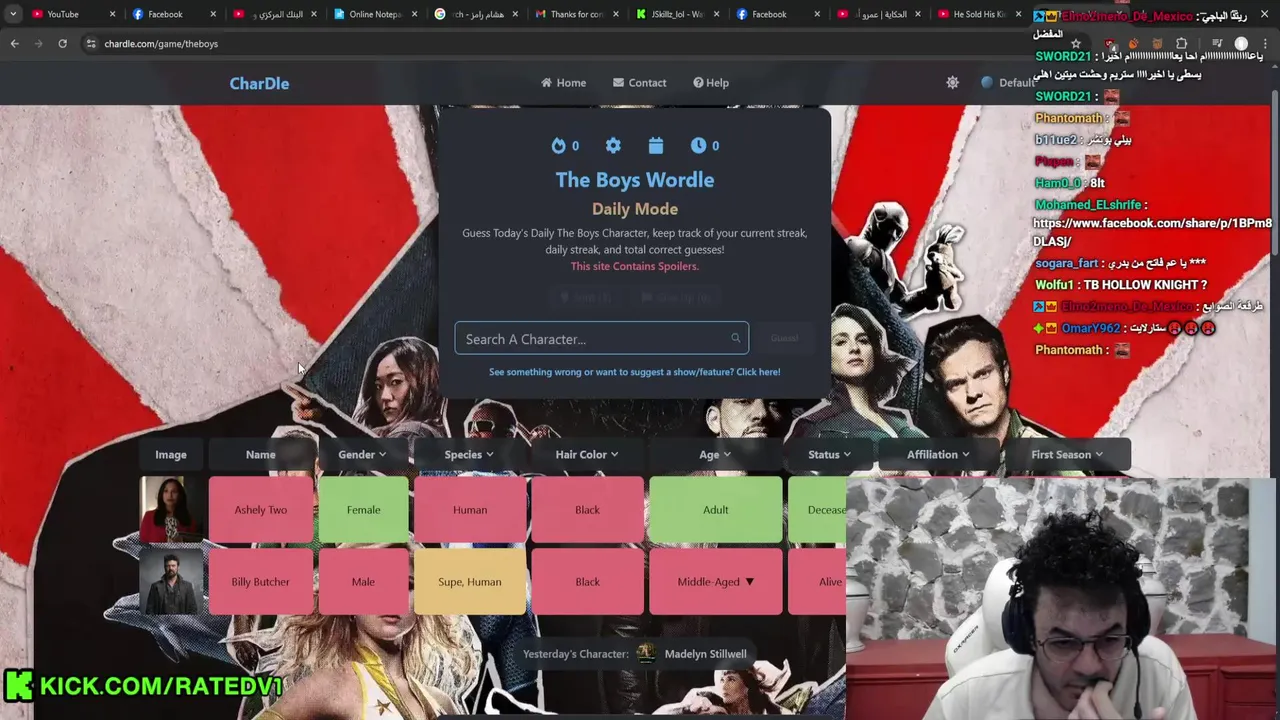Screen dimensions: 1280x720
Task: Click the Home house icon in navbar
Action: tap(546, 83)
